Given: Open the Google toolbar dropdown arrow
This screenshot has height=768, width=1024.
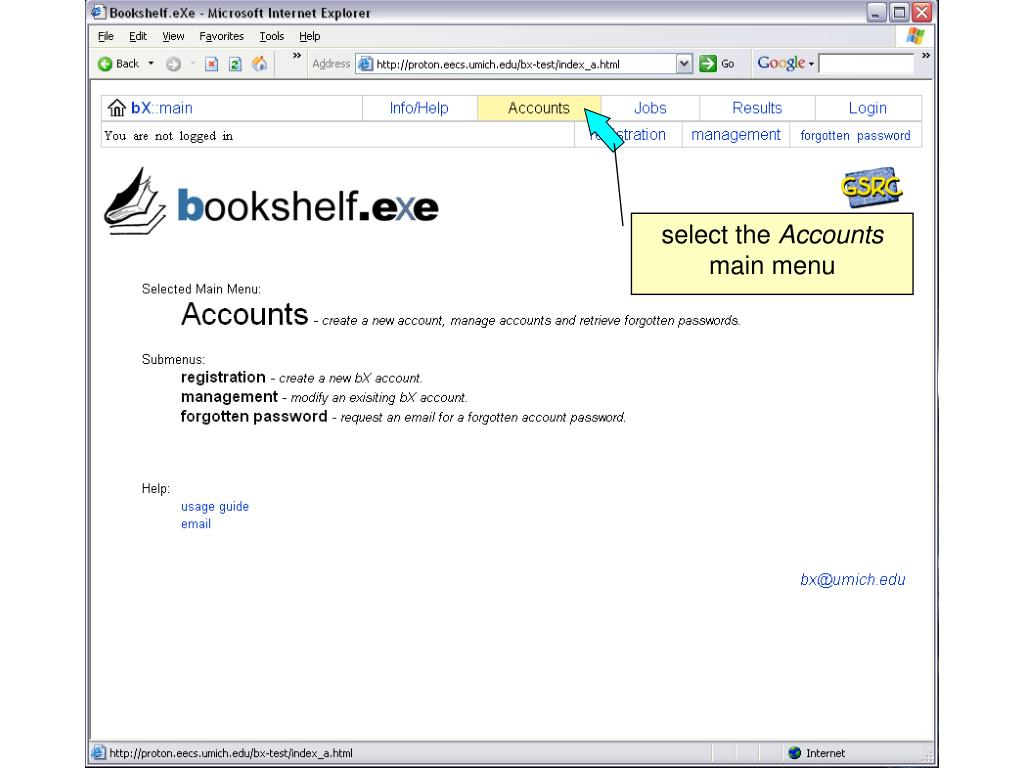Looking at the screenshot, I should (x=811, y=64).
